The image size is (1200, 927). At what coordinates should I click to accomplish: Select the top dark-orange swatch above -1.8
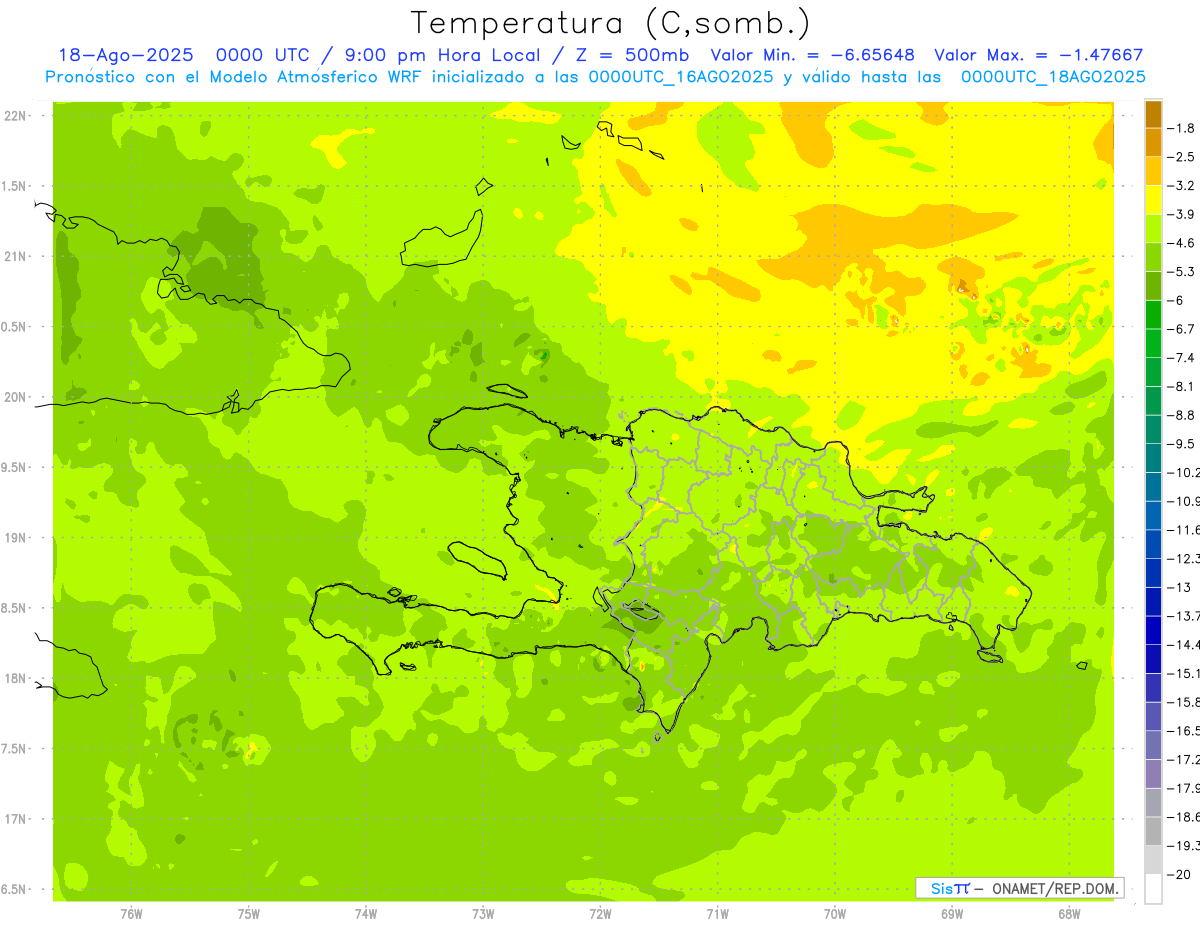pos(1153,114)
